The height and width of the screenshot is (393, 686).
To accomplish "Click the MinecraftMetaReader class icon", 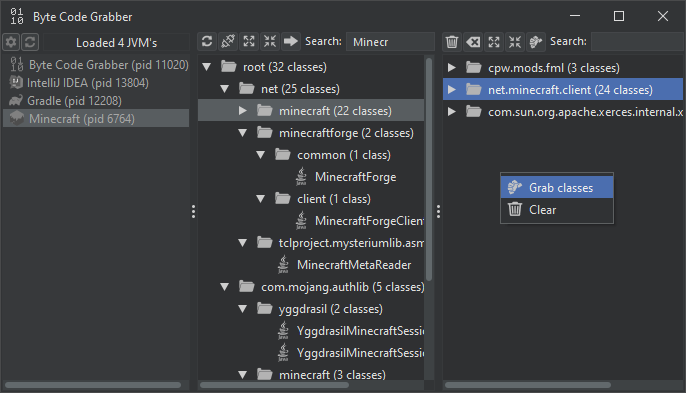I will (283, 265).
